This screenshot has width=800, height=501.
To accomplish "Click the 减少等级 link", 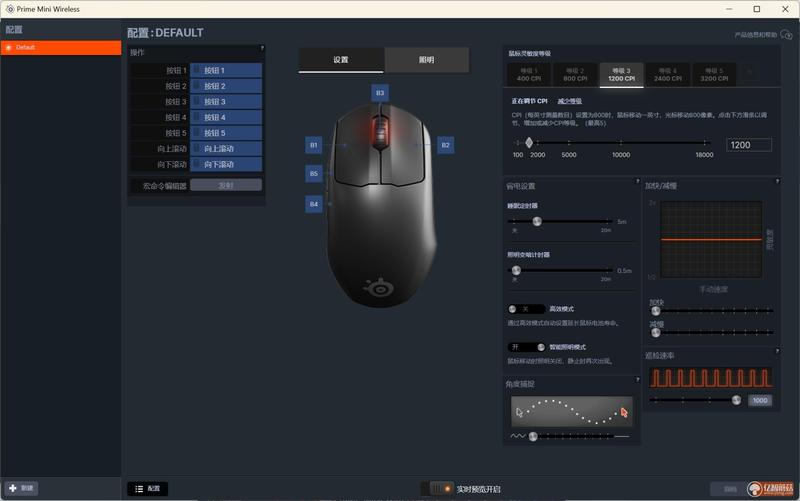I will click(x=569, y=101).
